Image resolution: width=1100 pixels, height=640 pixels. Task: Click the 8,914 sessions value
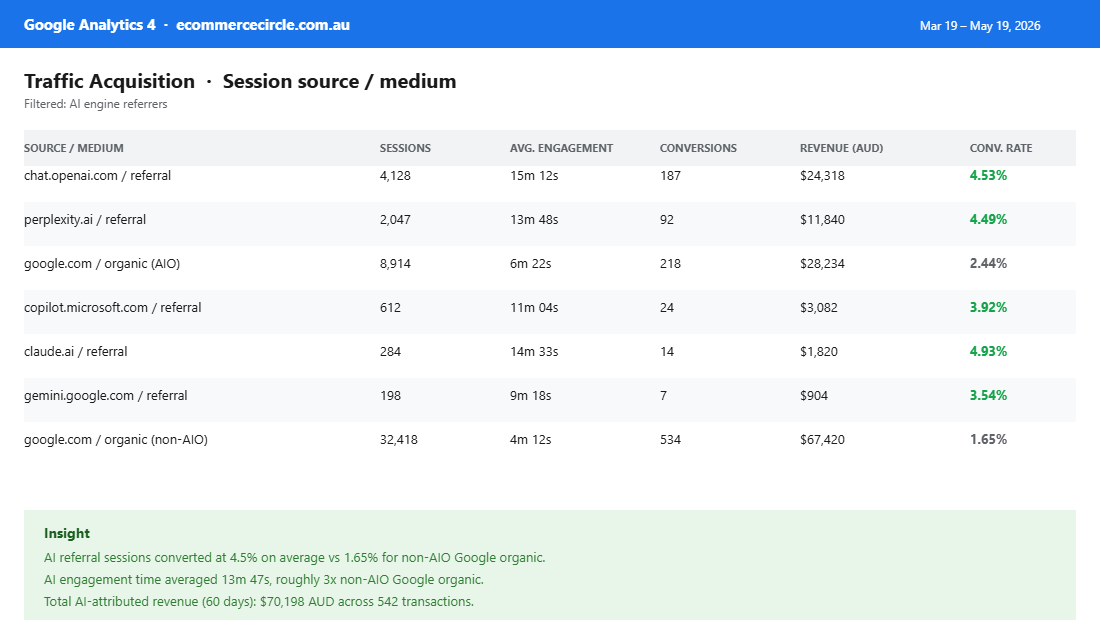395,264
